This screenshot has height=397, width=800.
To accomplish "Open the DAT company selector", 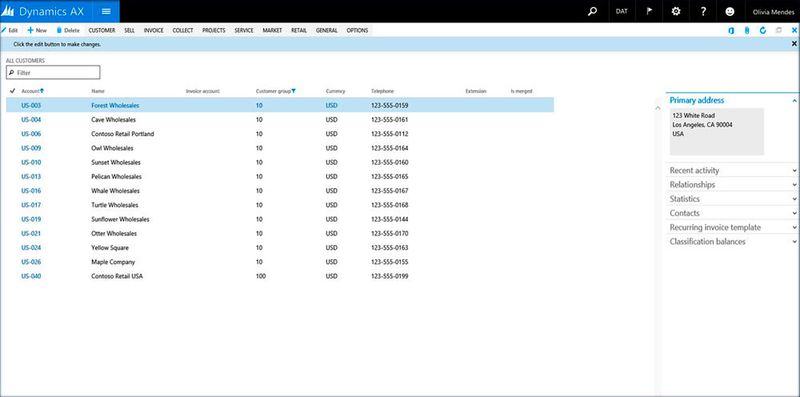I will pos(621,11).
